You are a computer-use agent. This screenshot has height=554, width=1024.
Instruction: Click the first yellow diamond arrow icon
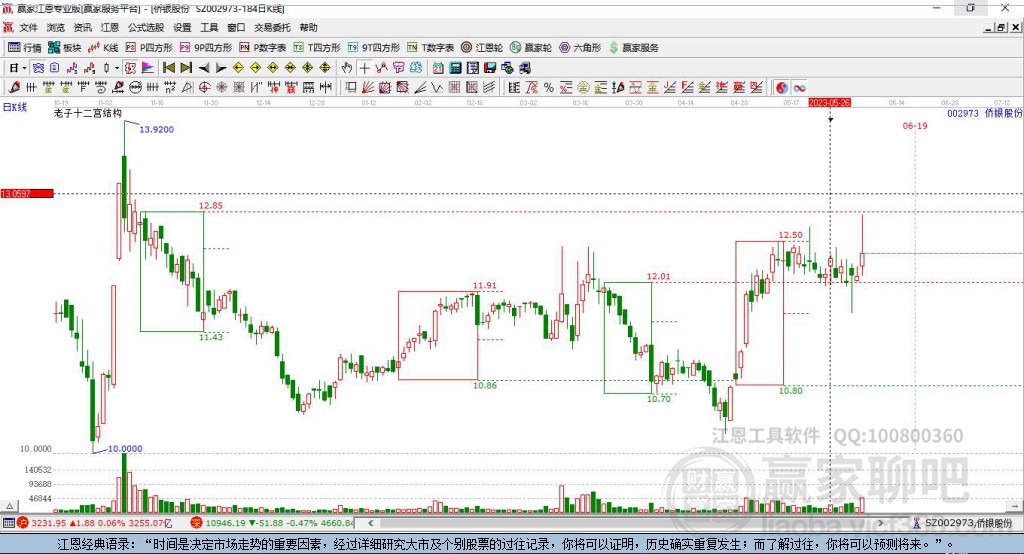coord(238,68)
